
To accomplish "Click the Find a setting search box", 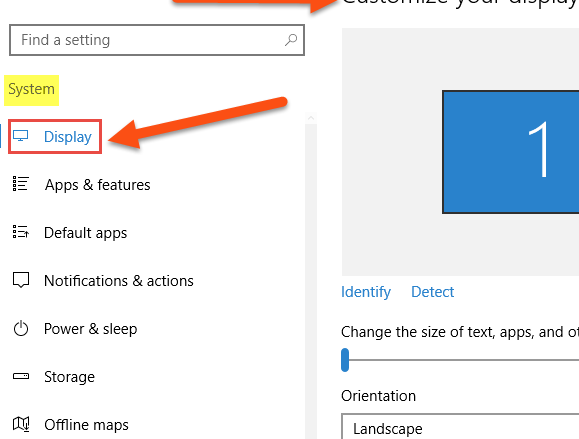I will click(x=157, y=40).
